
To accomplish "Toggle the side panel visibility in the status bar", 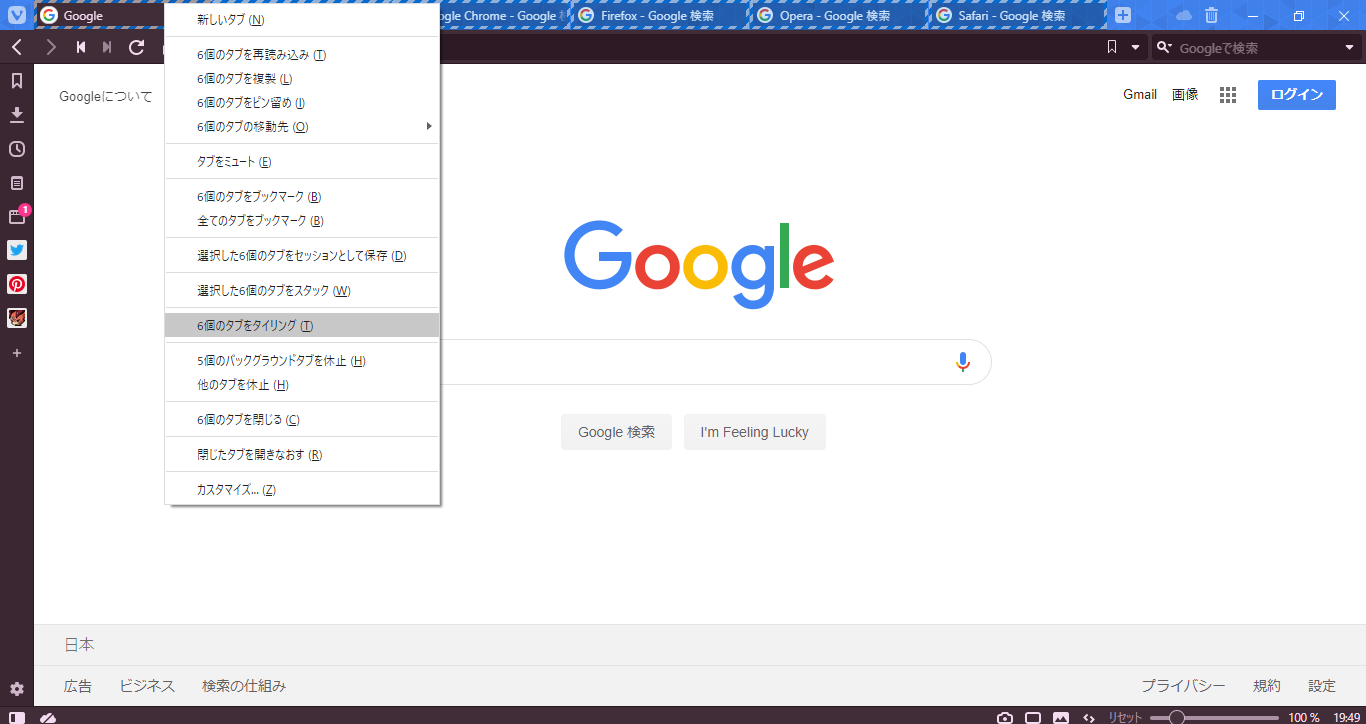I will 16,717.
